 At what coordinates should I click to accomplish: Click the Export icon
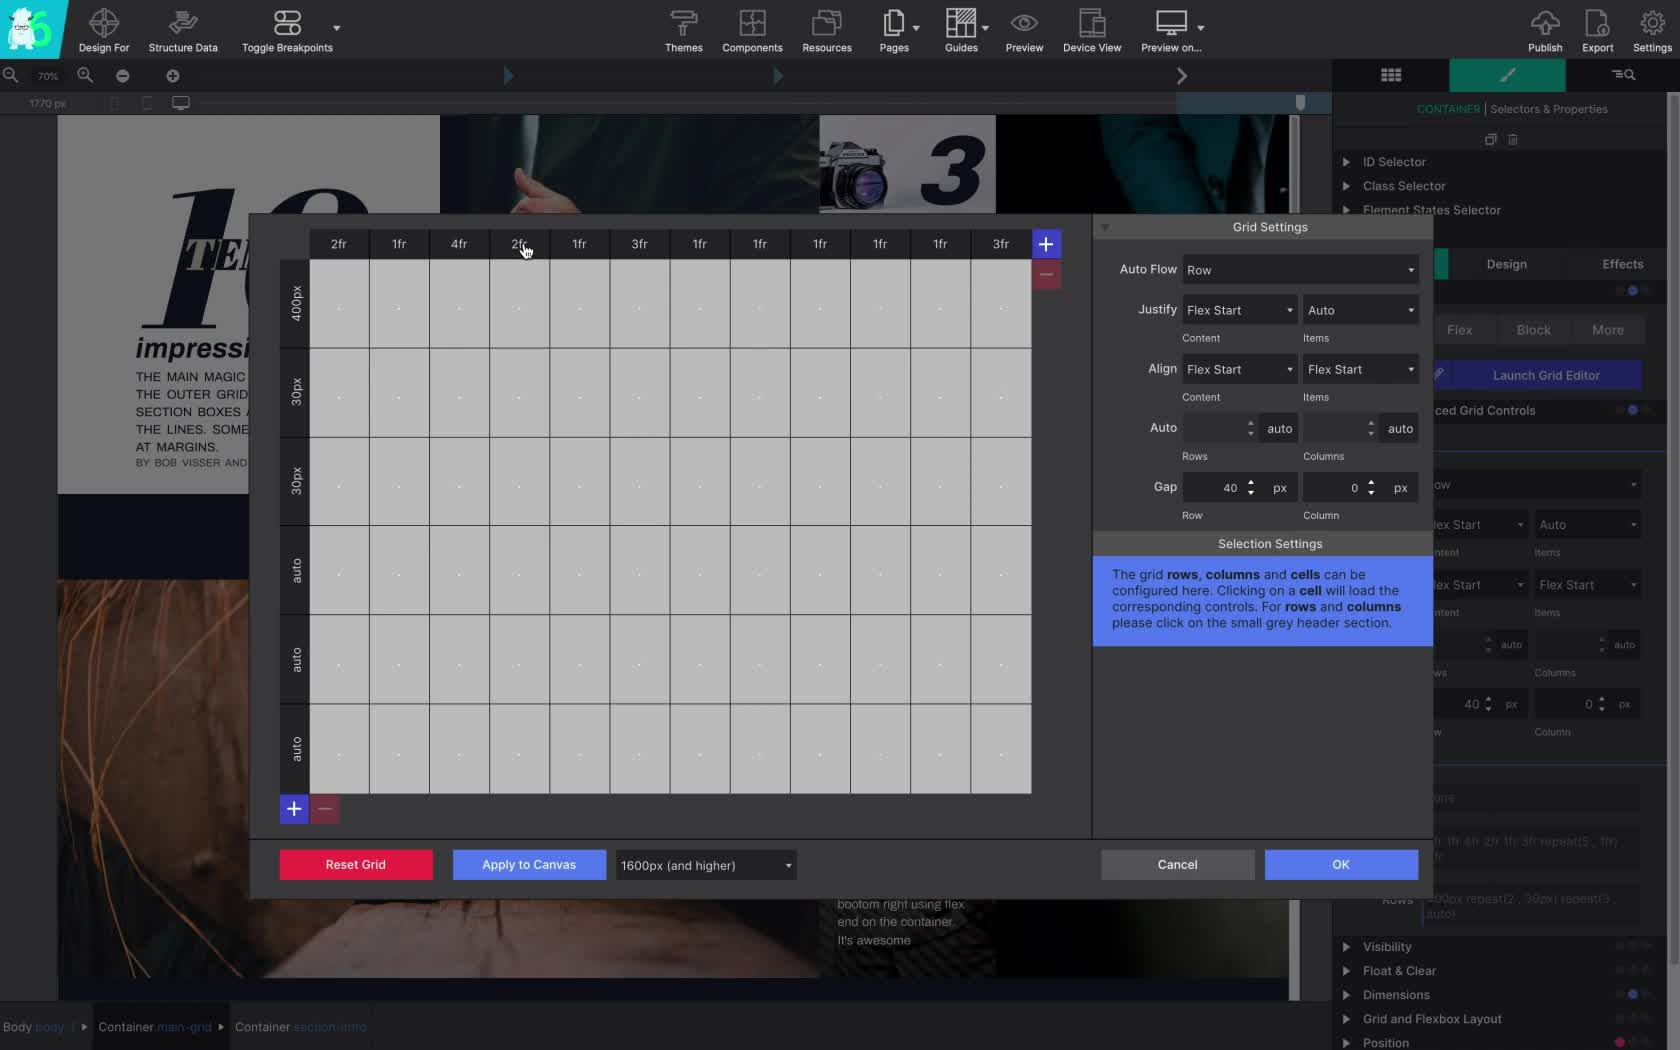tap(1597, 22)
